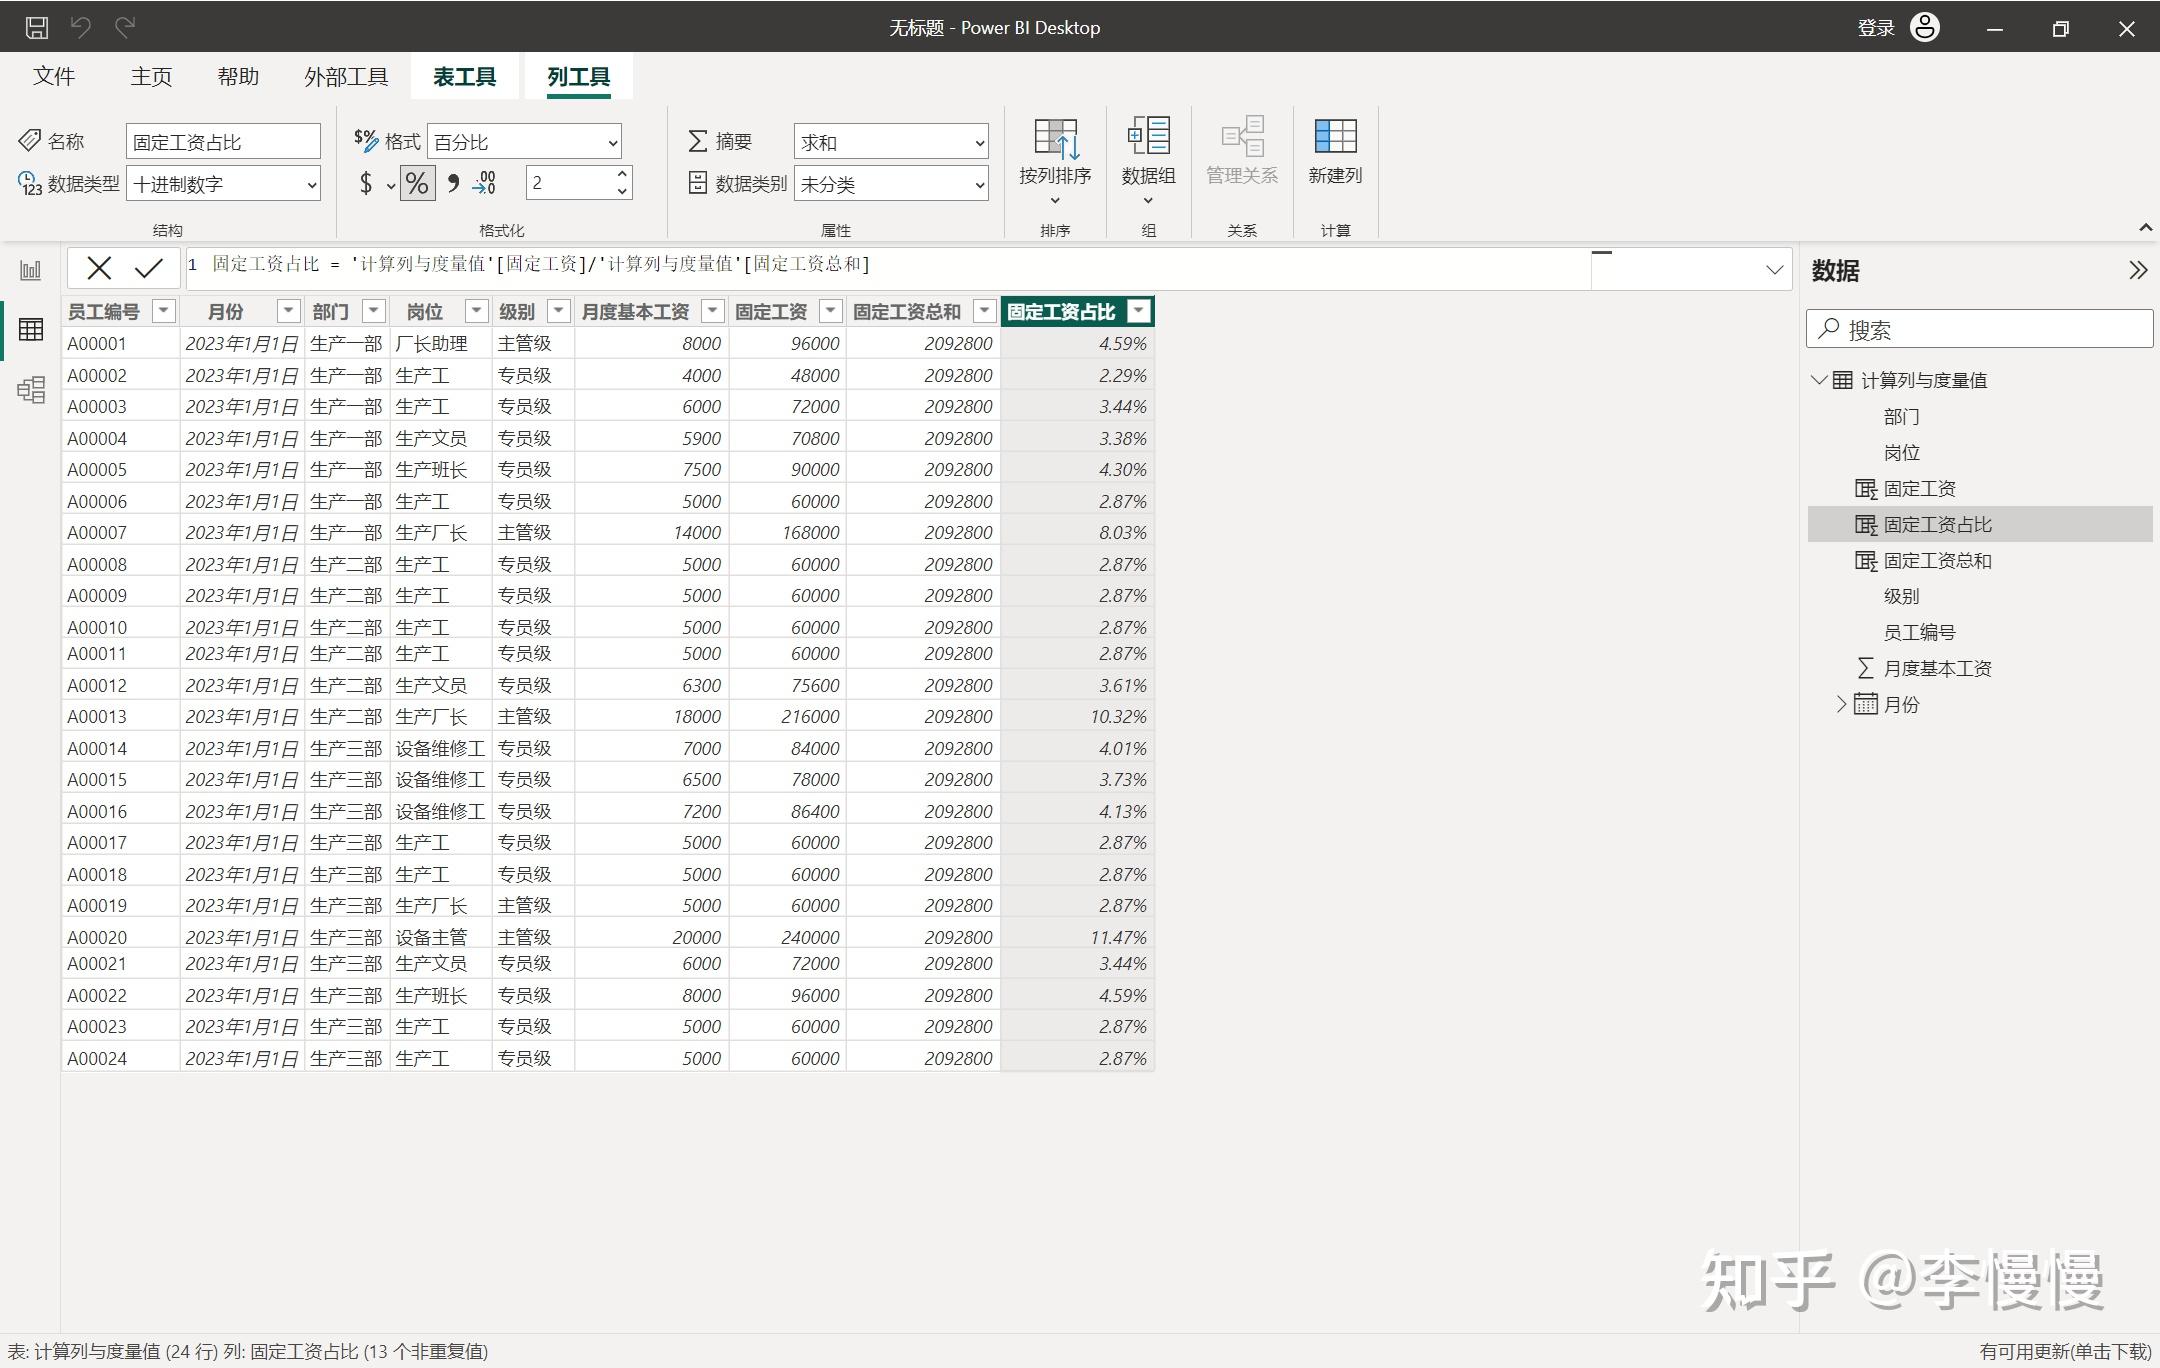Open the 表工具 ribbon tab

464,77
